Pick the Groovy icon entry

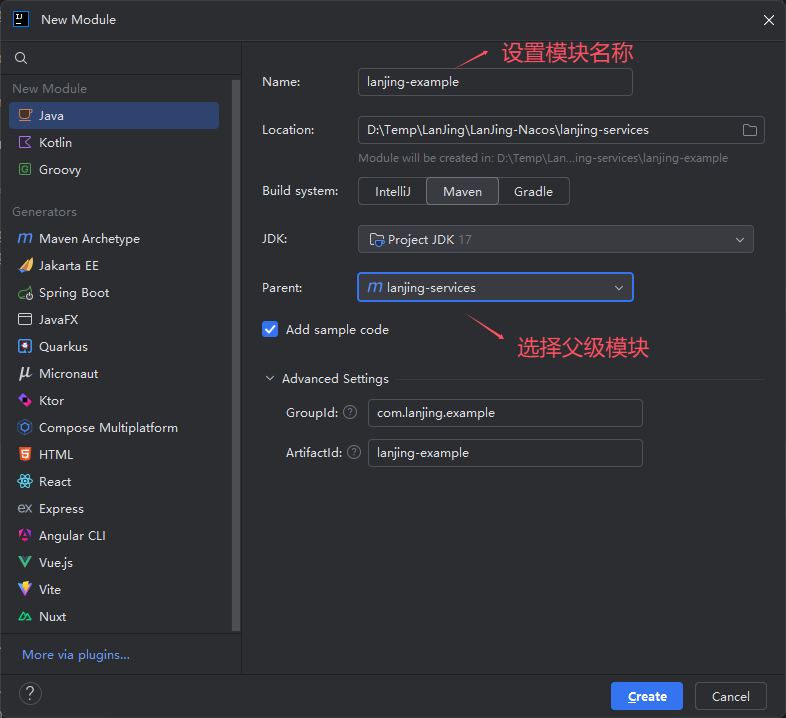click(x=25, y=169)
